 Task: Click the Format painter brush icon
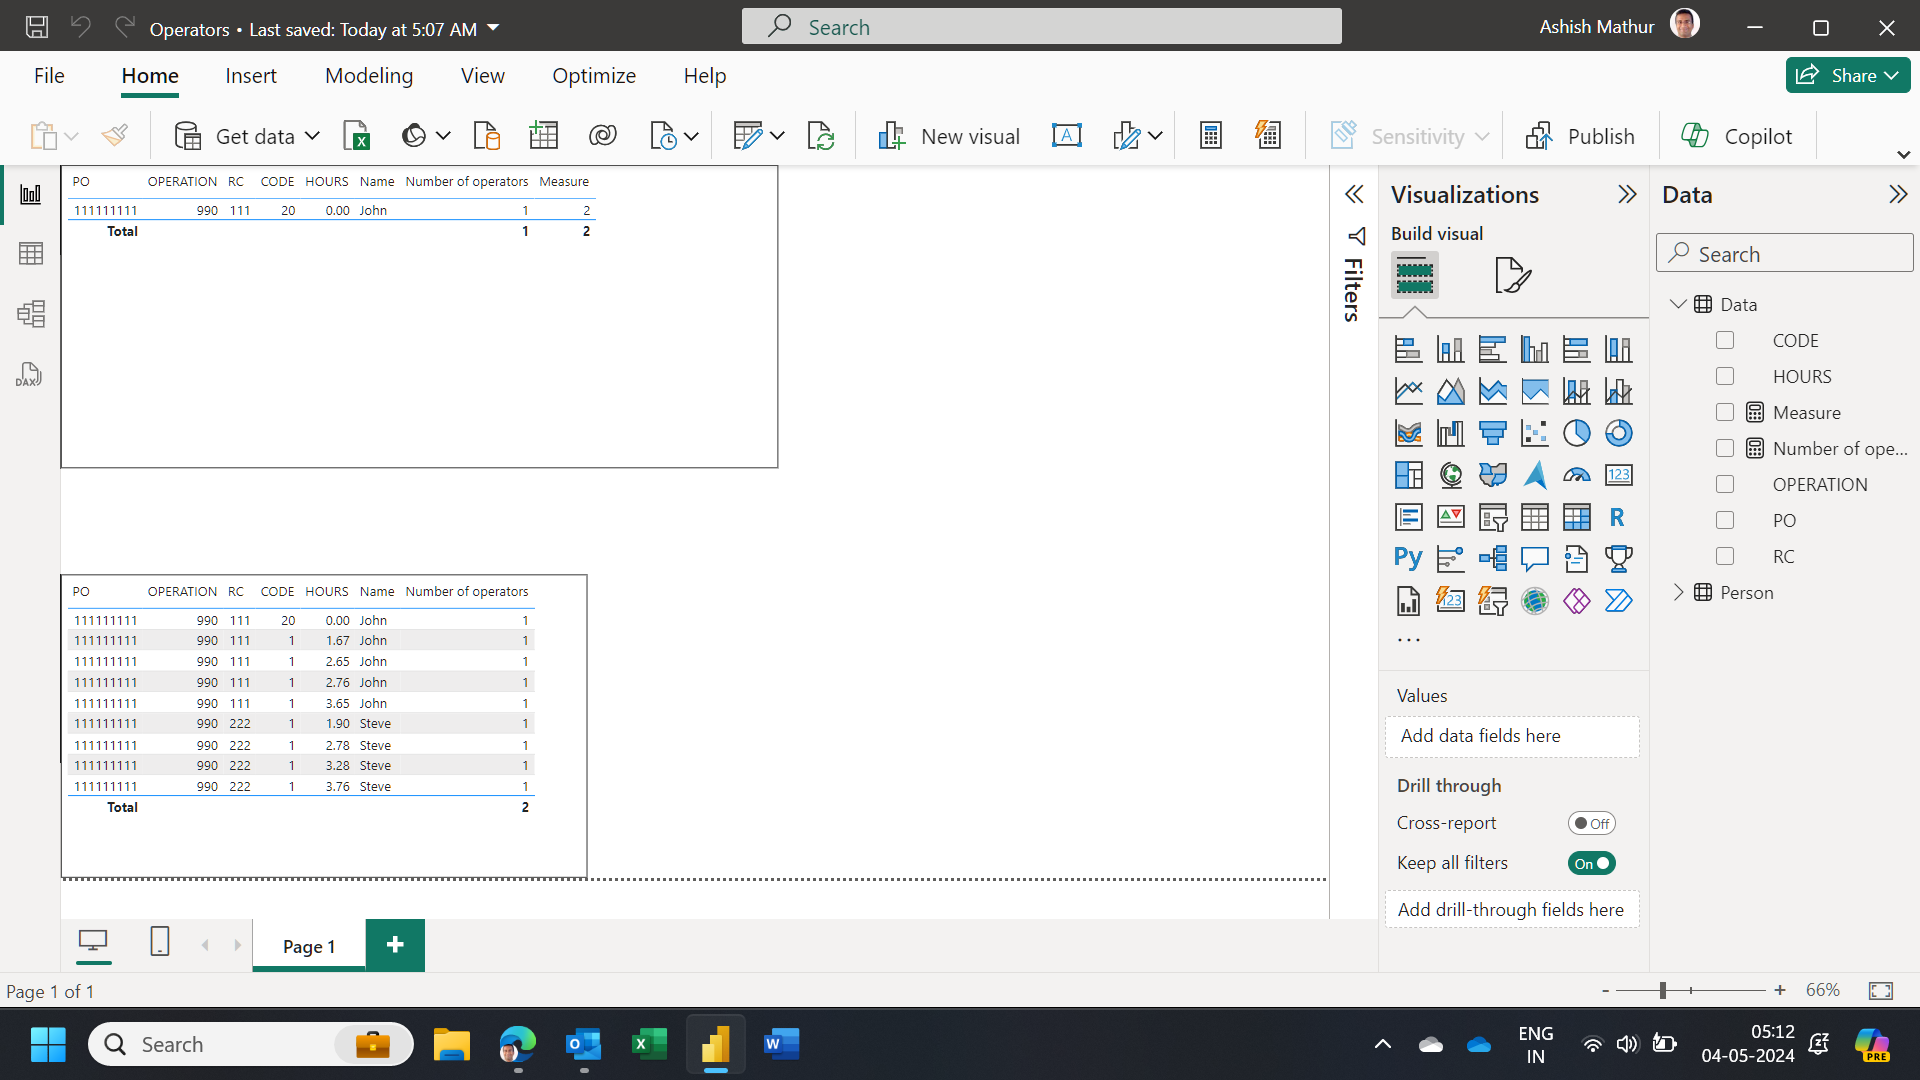pos(115,136)
